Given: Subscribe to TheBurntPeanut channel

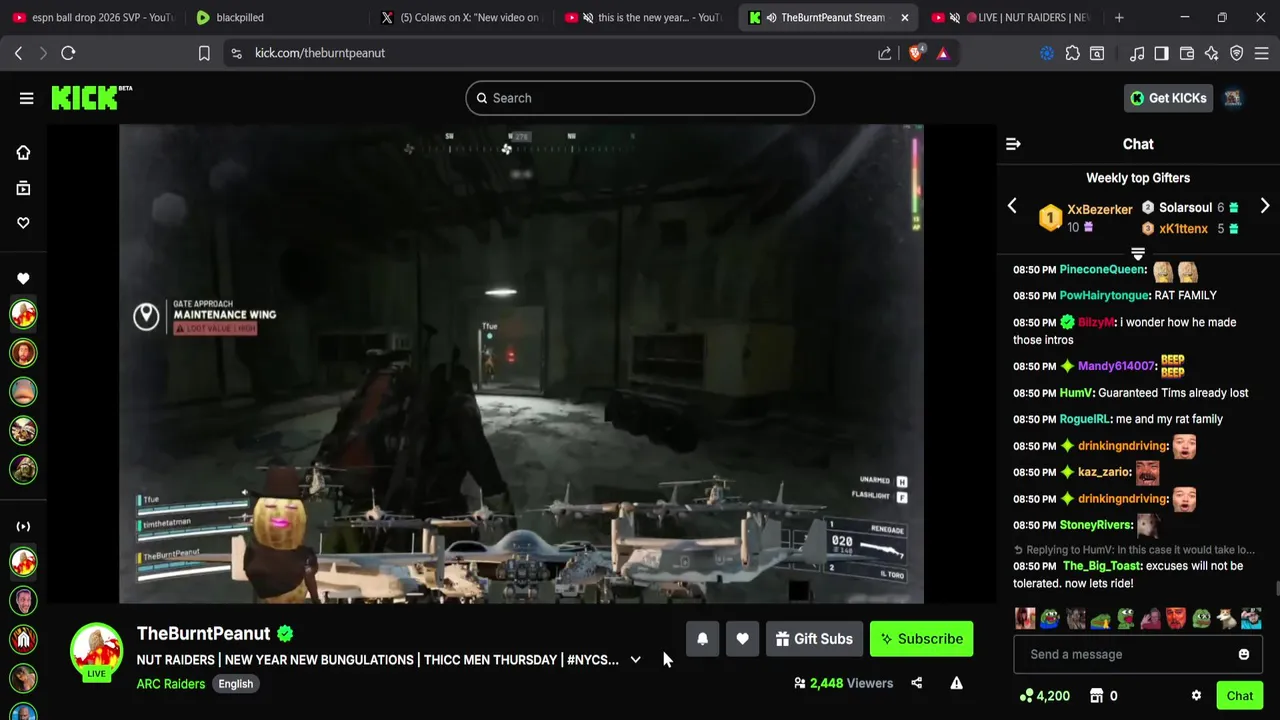Looking at the screenshot, I should pos(921,639).
